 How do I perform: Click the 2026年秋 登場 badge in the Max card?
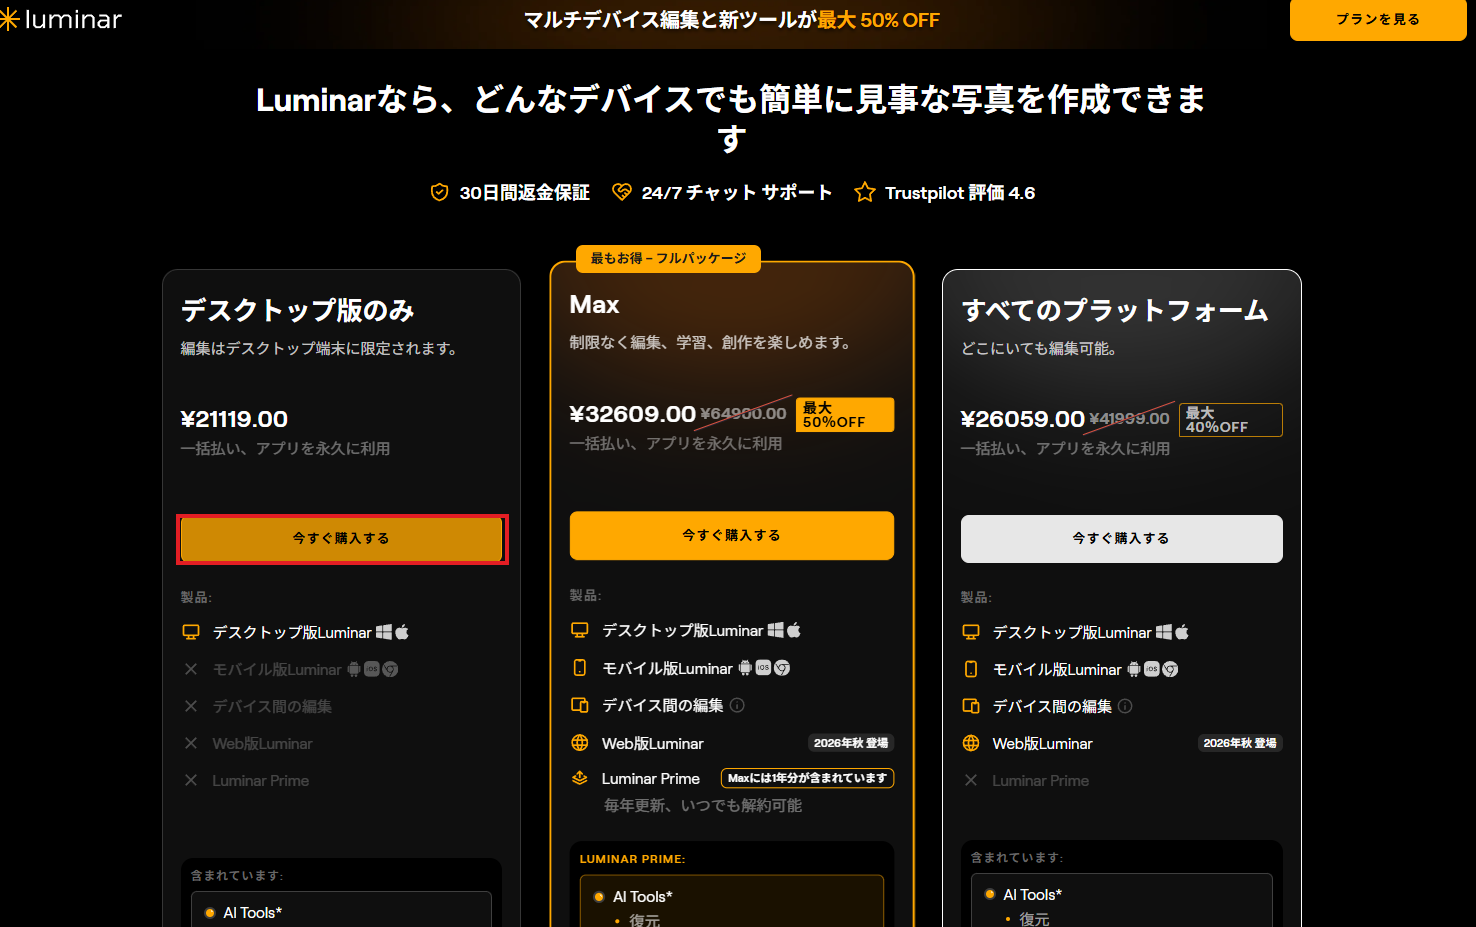(850, 743)
